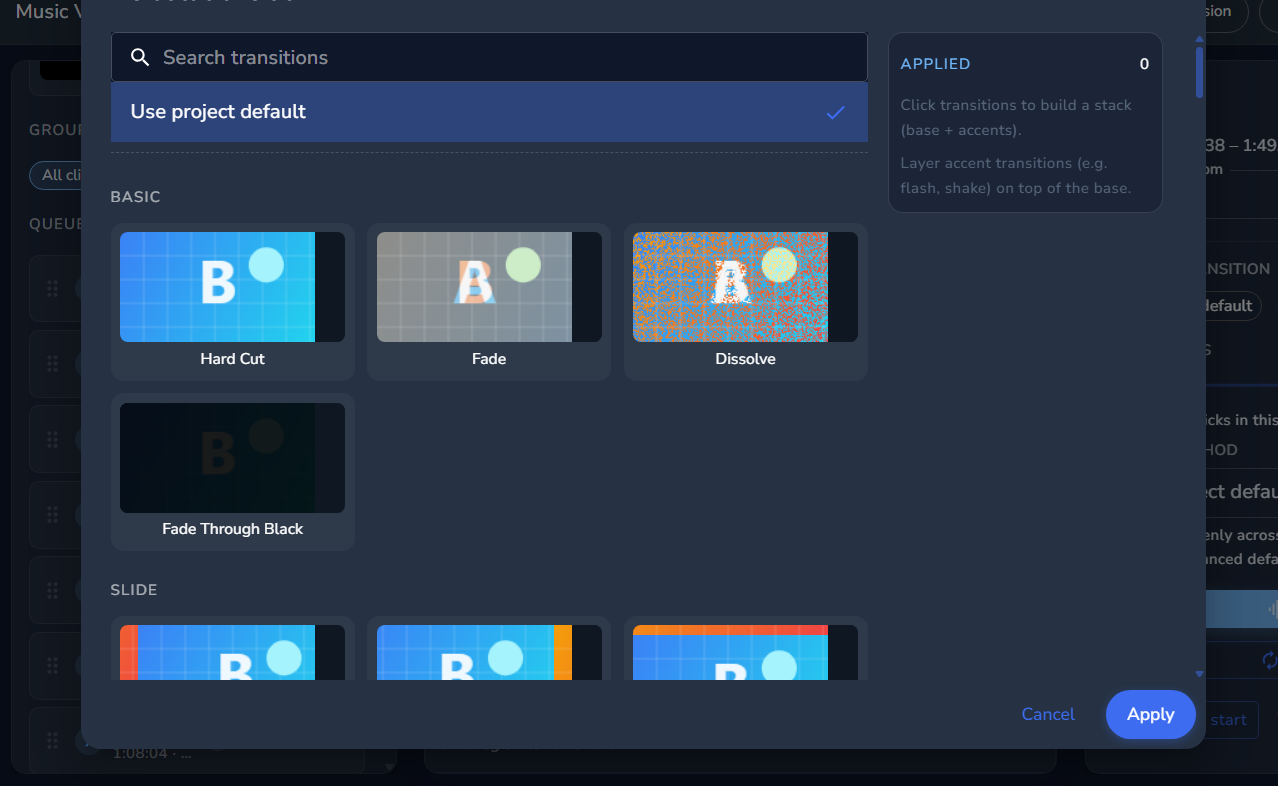The image size is (1278, 786).
Task: Click the drag handle of last queue item
Action: coord(53,741)
